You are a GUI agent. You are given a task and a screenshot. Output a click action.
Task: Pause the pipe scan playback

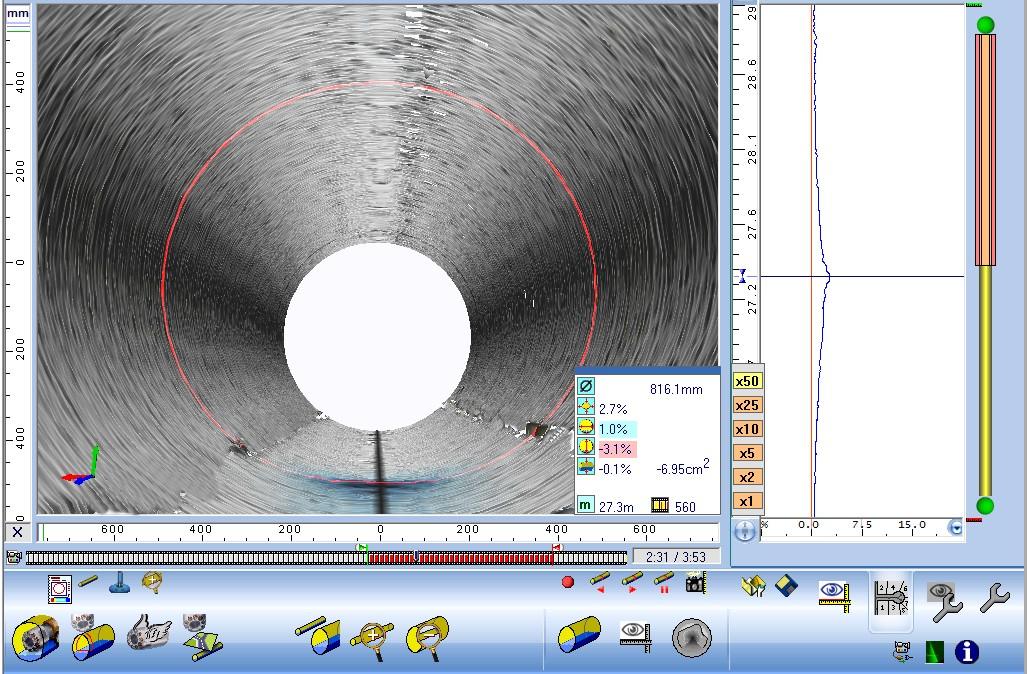pos(663,582)
